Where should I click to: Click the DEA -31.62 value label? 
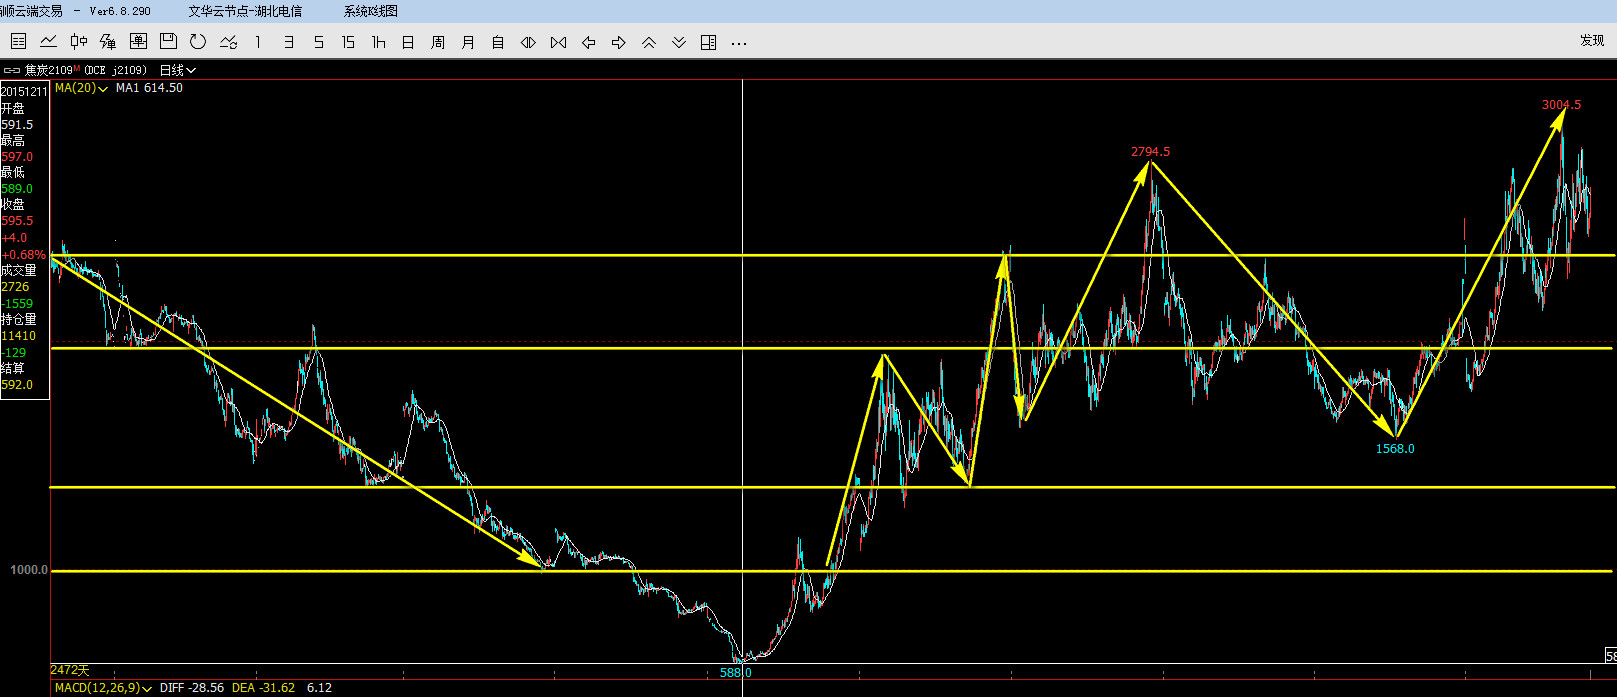pyautogui.click(x=264, y=688)
